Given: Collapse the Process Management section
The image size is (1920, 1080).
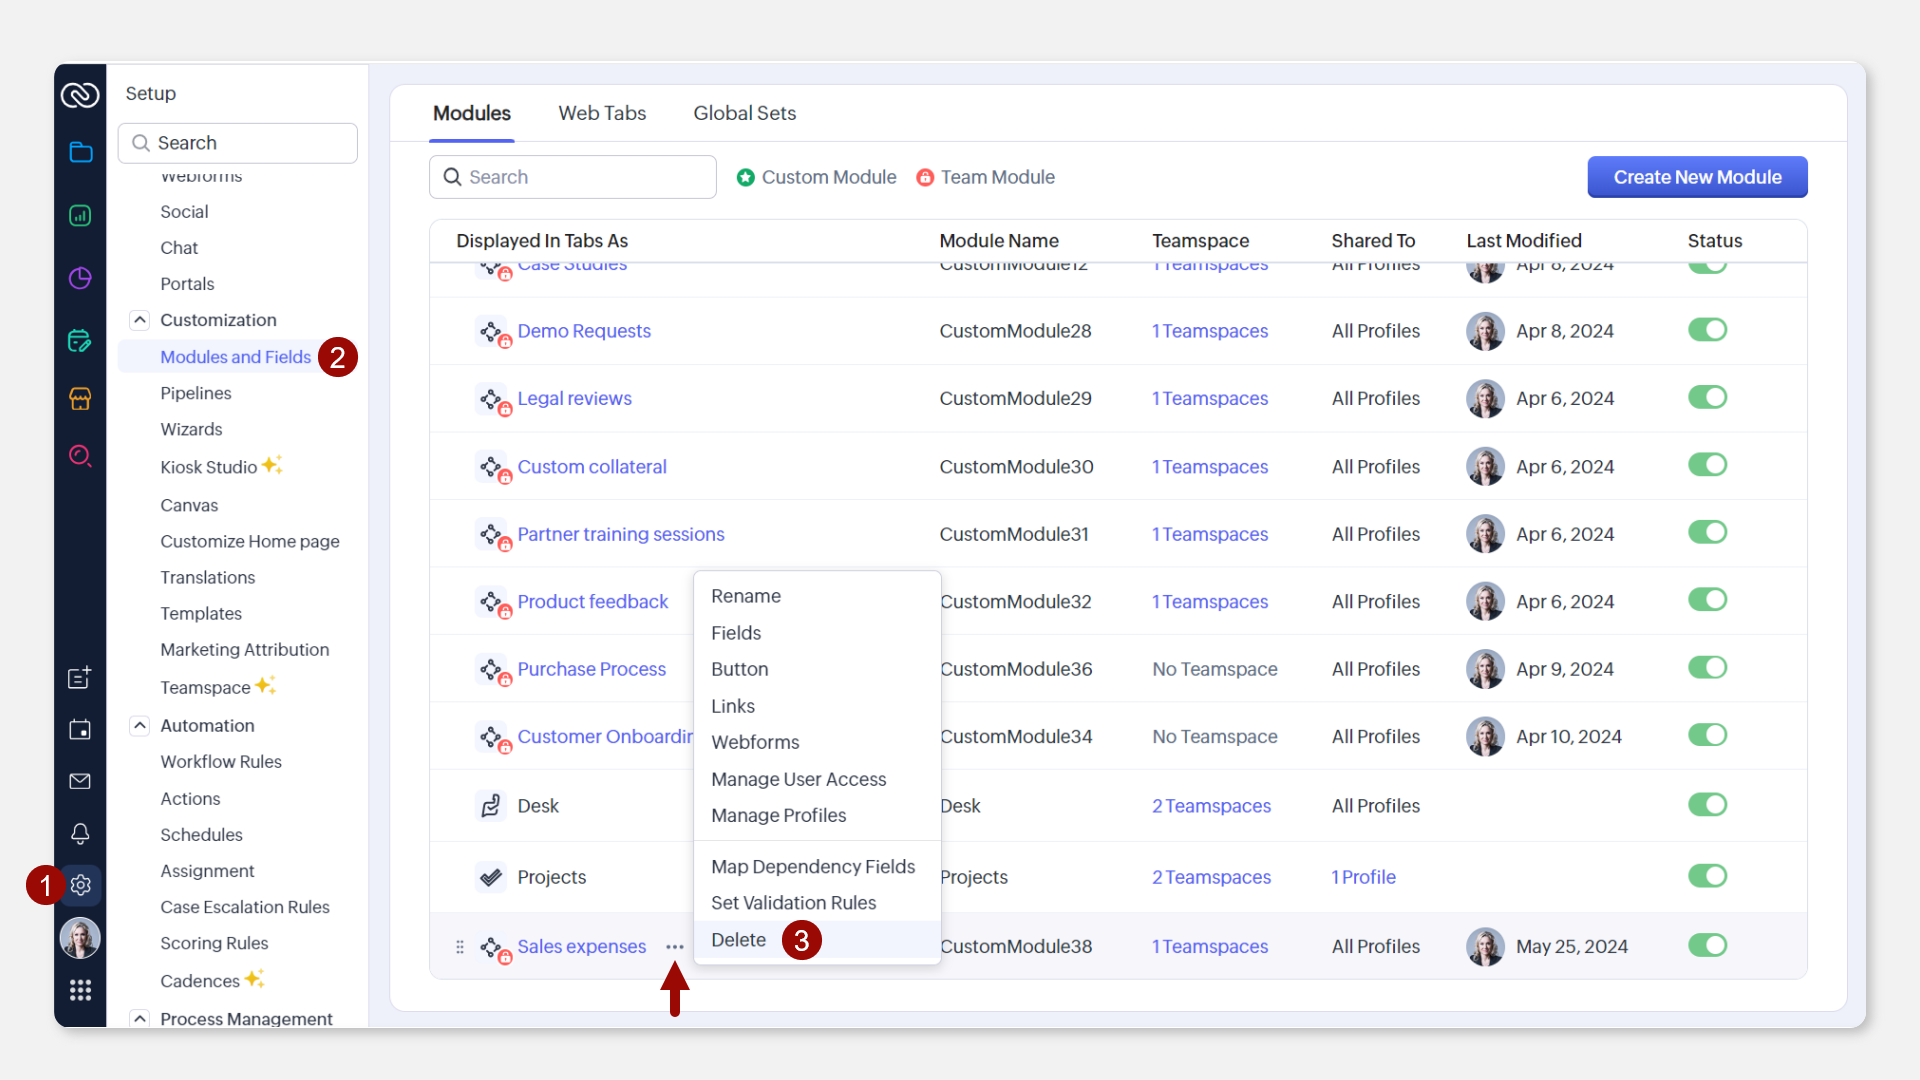Looking at the screenshot, I should pos(140,1018).
